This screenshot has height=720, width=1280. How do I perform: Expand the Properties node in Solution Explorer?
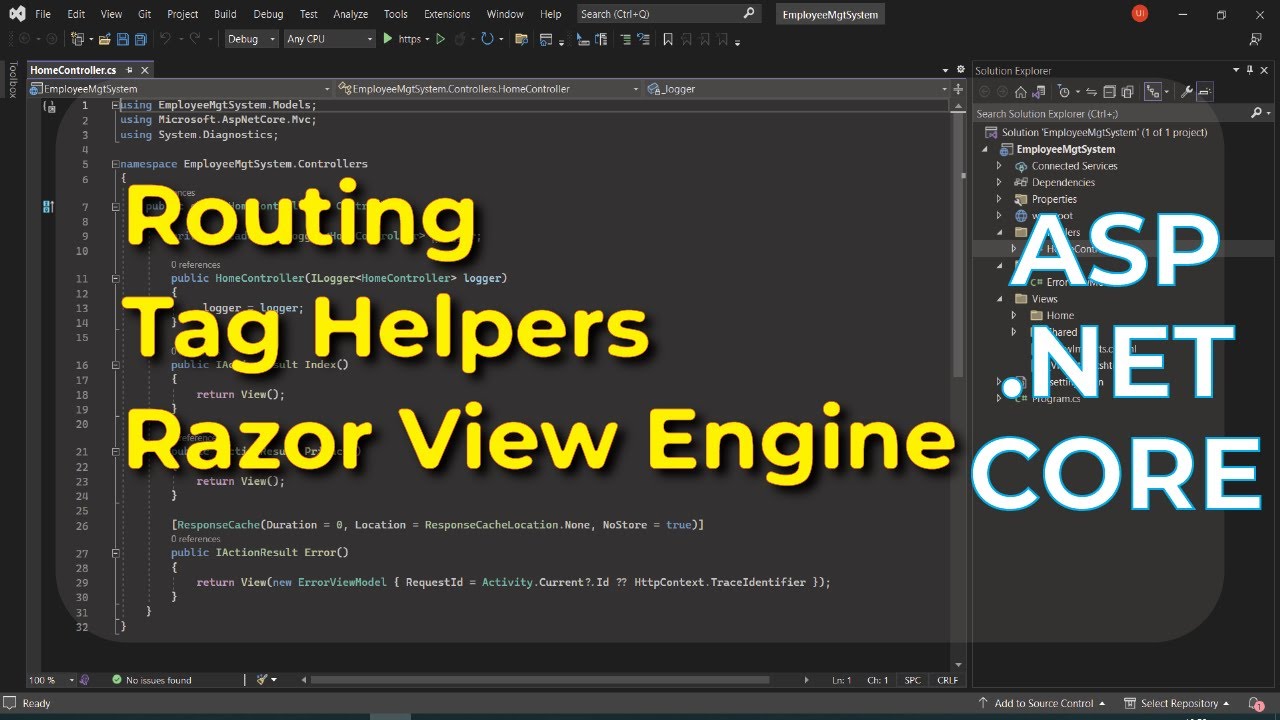(x=998, y=199)
